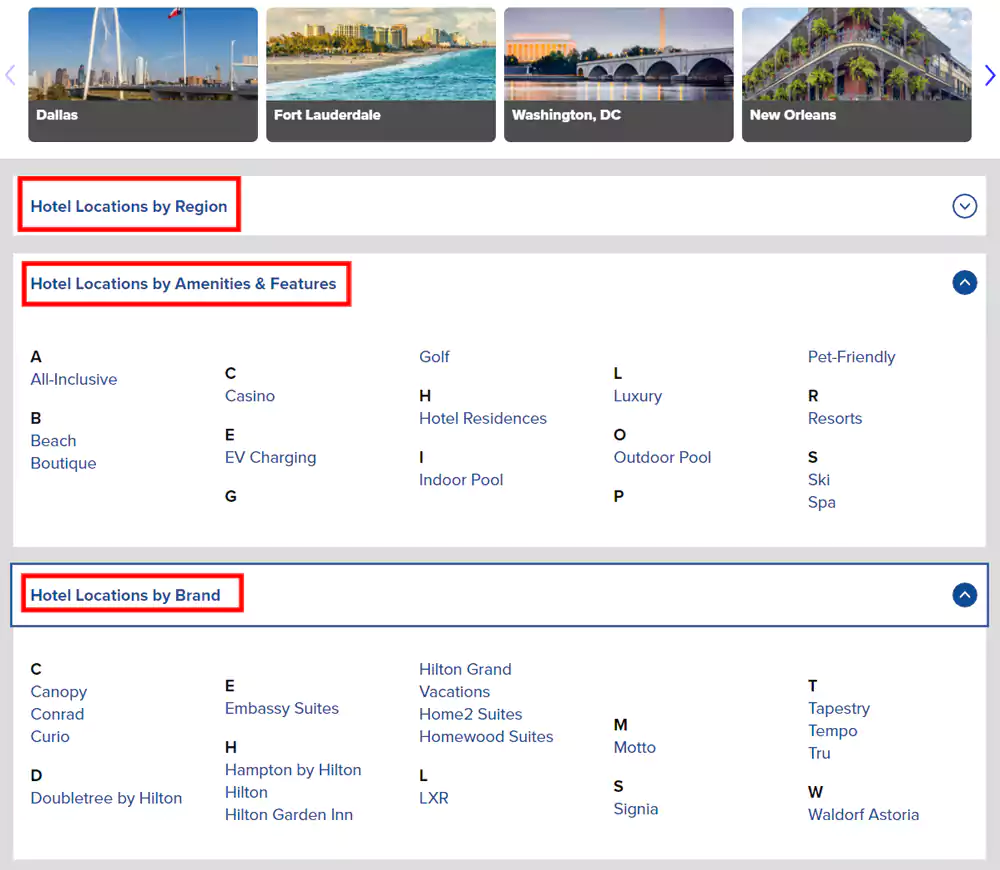The image size is (1000, 870).
Task: Open the Waldorf Astoria brand link
Action: (863, 815)
